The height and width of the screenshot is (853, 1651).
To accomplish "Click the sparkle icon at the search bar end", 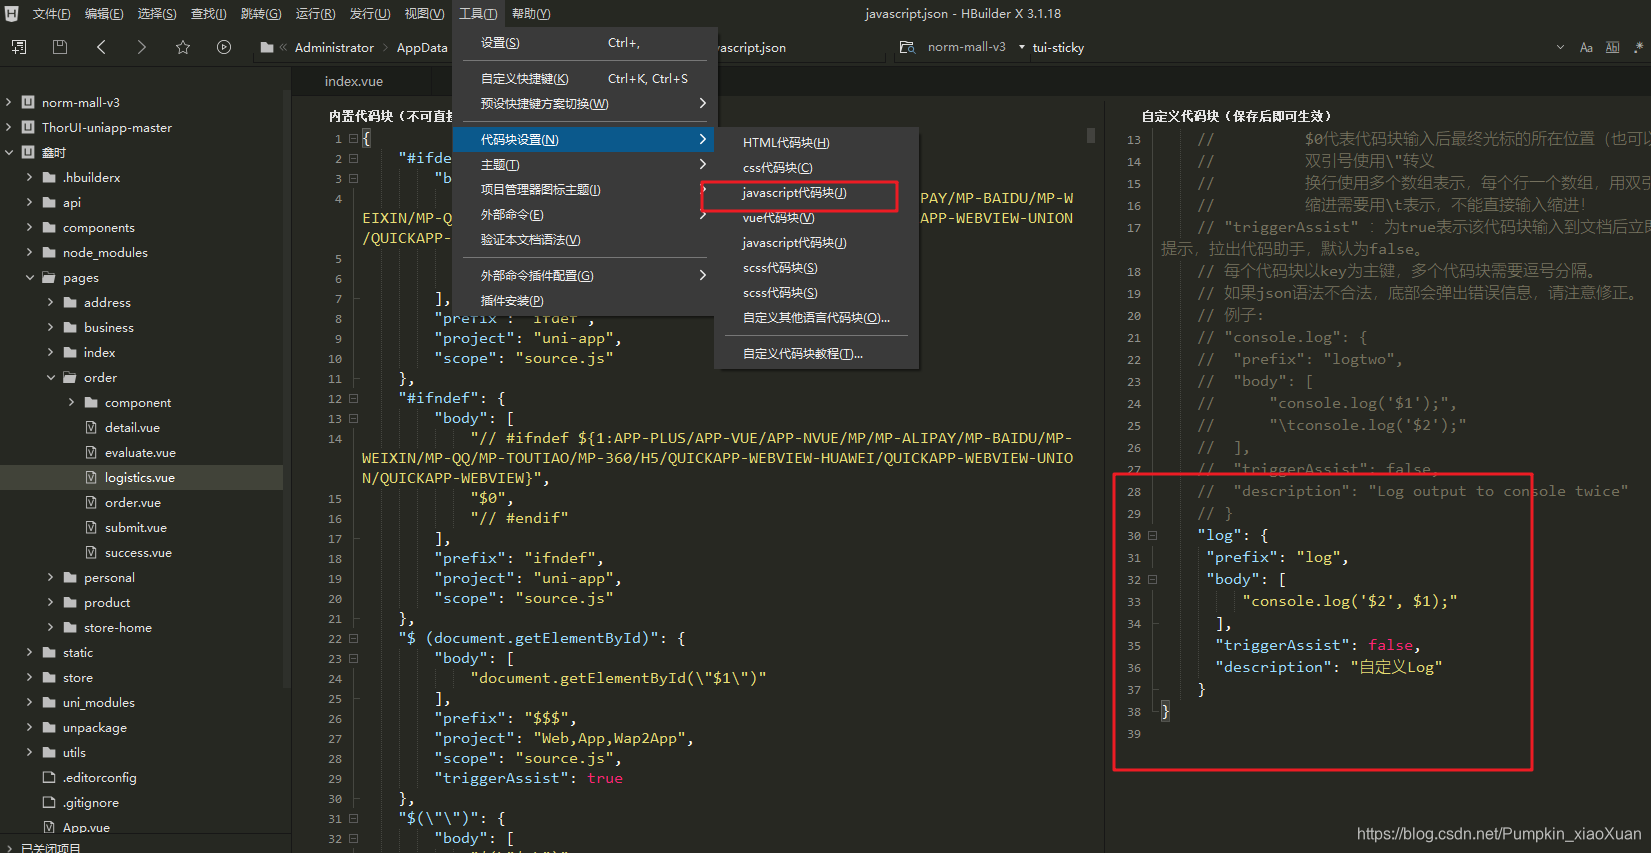I will click(x=1638, y=47).
